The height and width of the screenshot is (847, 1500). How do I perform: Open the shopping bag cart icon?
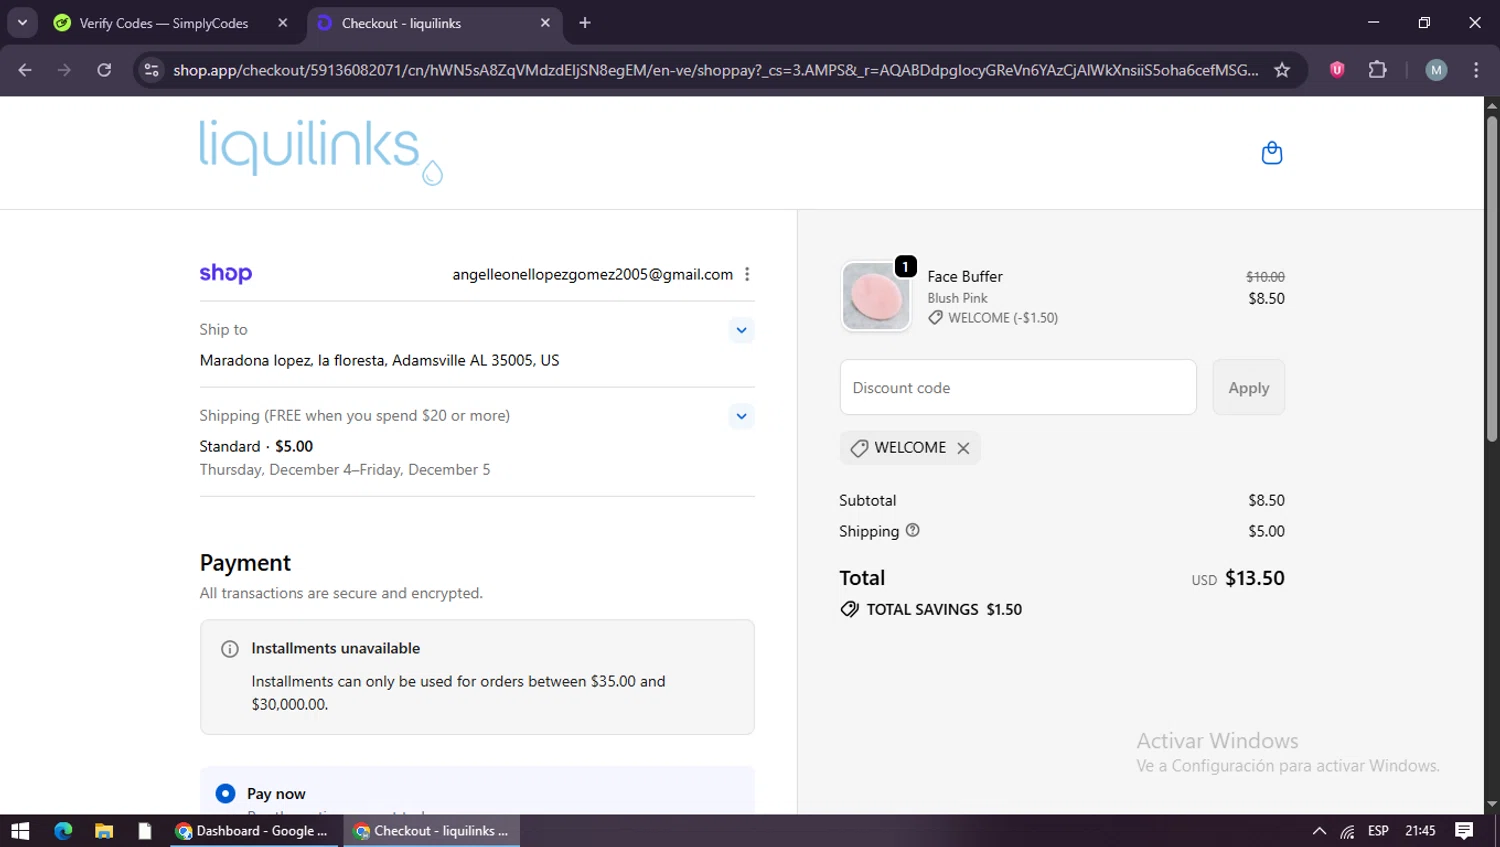1271,153
